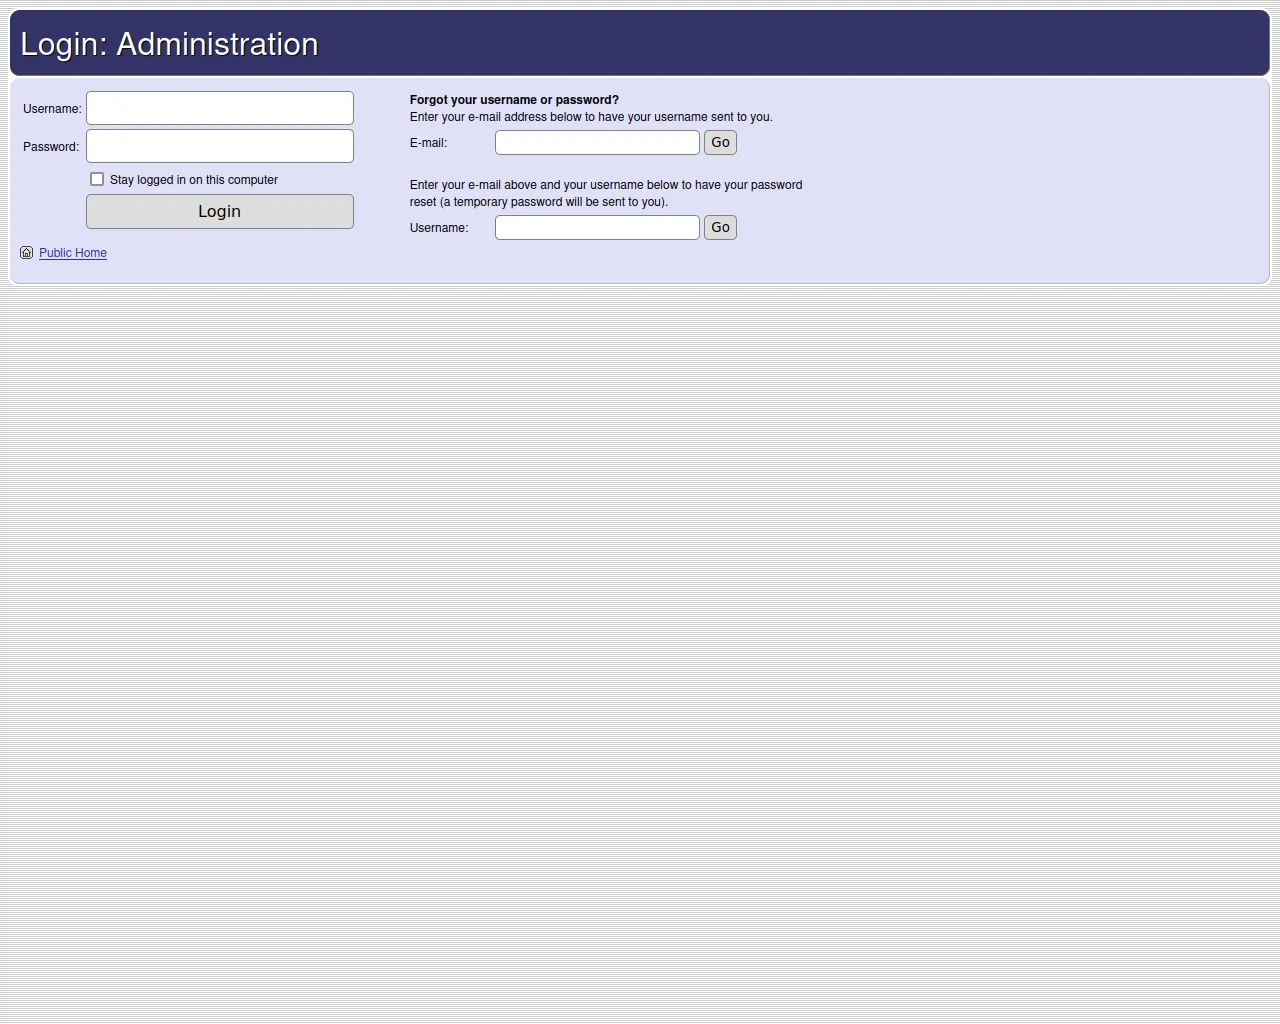Focus the password reset Username field
The height and width of the screenshot is (1024, 1280).
point(597,228)
